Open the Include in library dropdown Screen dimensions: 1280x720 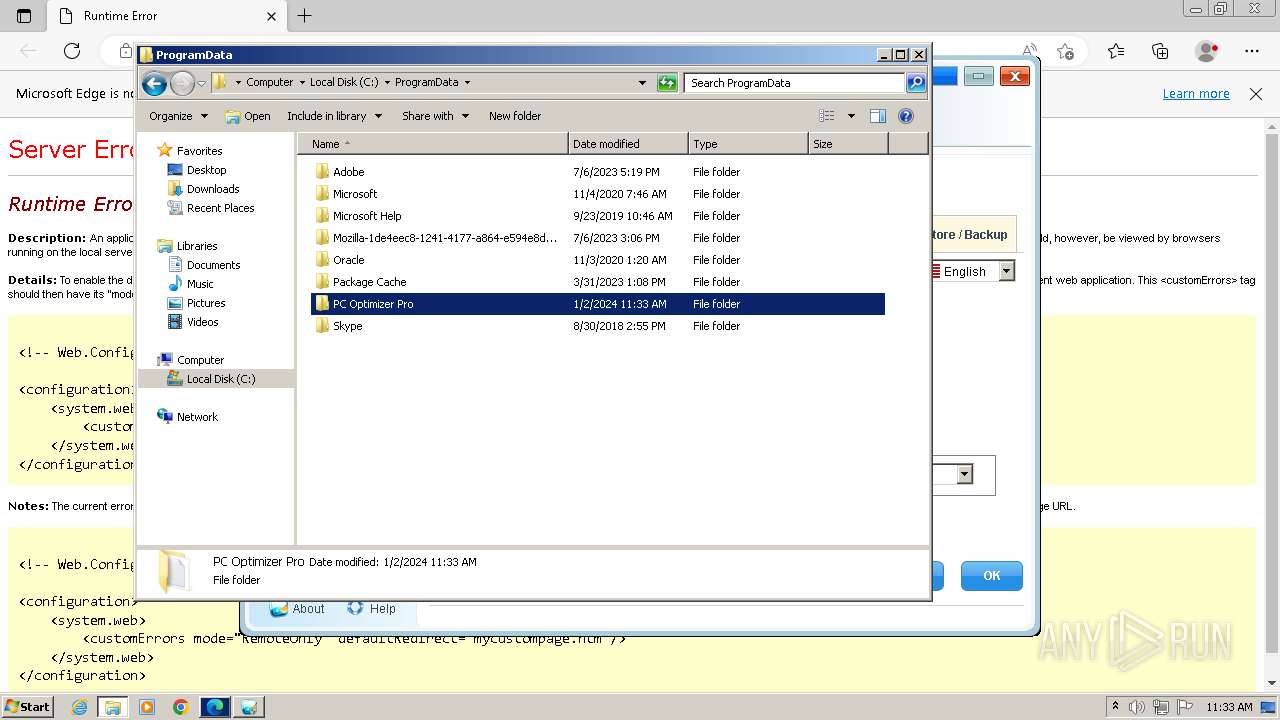click(x=334, y=116)
